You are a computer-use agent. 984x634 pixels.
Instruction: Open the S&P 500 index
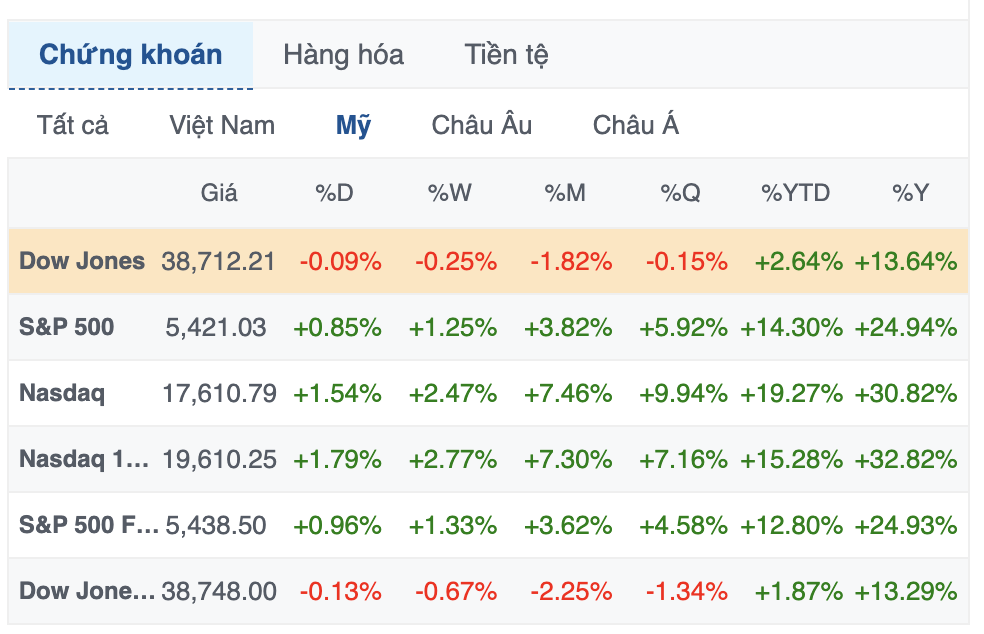click(67, 327)
